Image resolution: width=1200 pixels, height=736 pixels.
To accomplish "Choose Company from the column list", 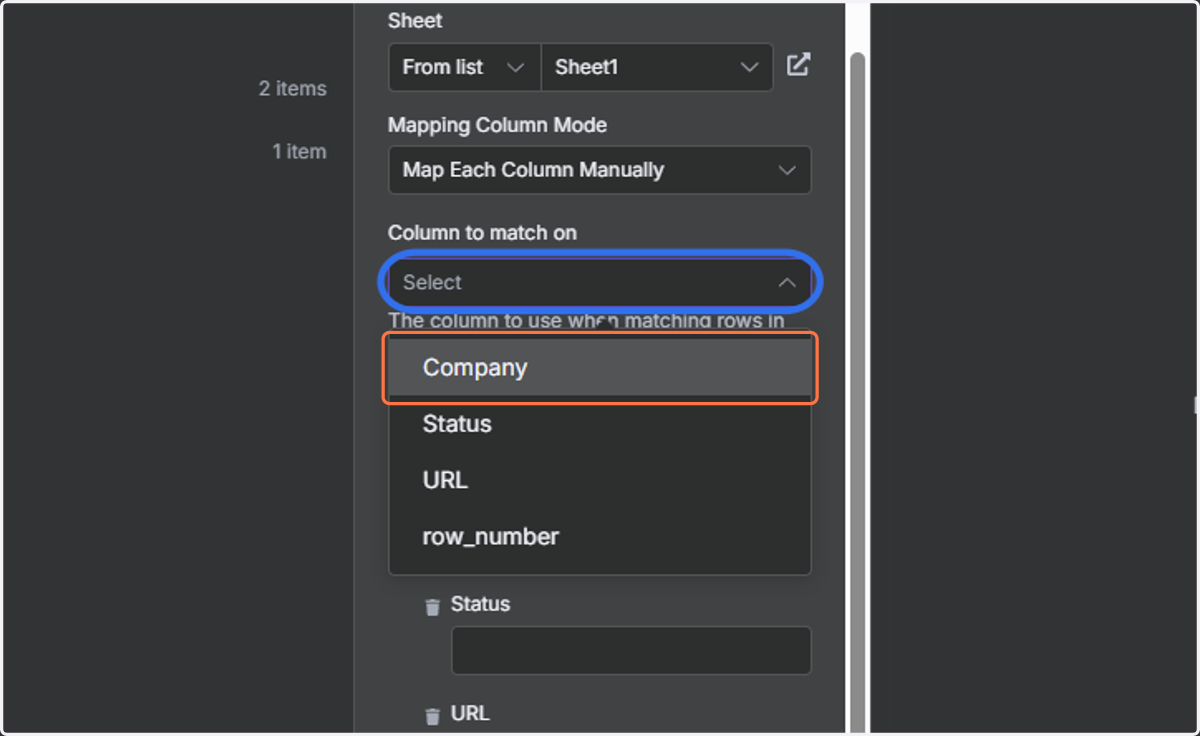I will [x=600, y=368].
